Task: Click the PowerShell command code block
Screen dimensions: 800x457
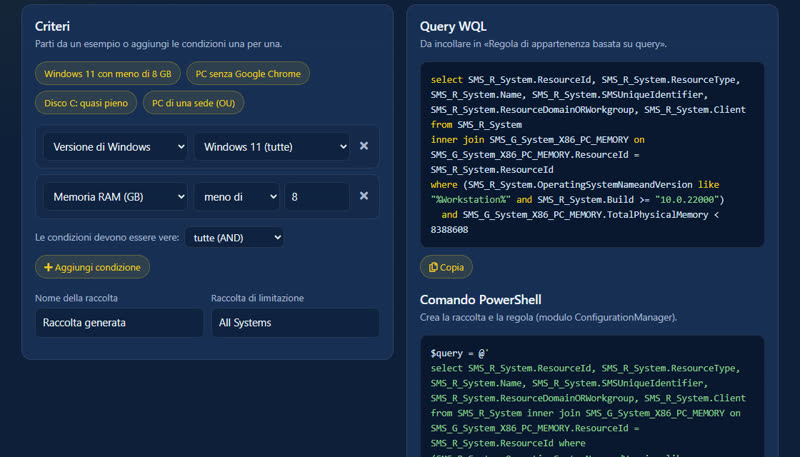Action: click(x=592, y=396)
